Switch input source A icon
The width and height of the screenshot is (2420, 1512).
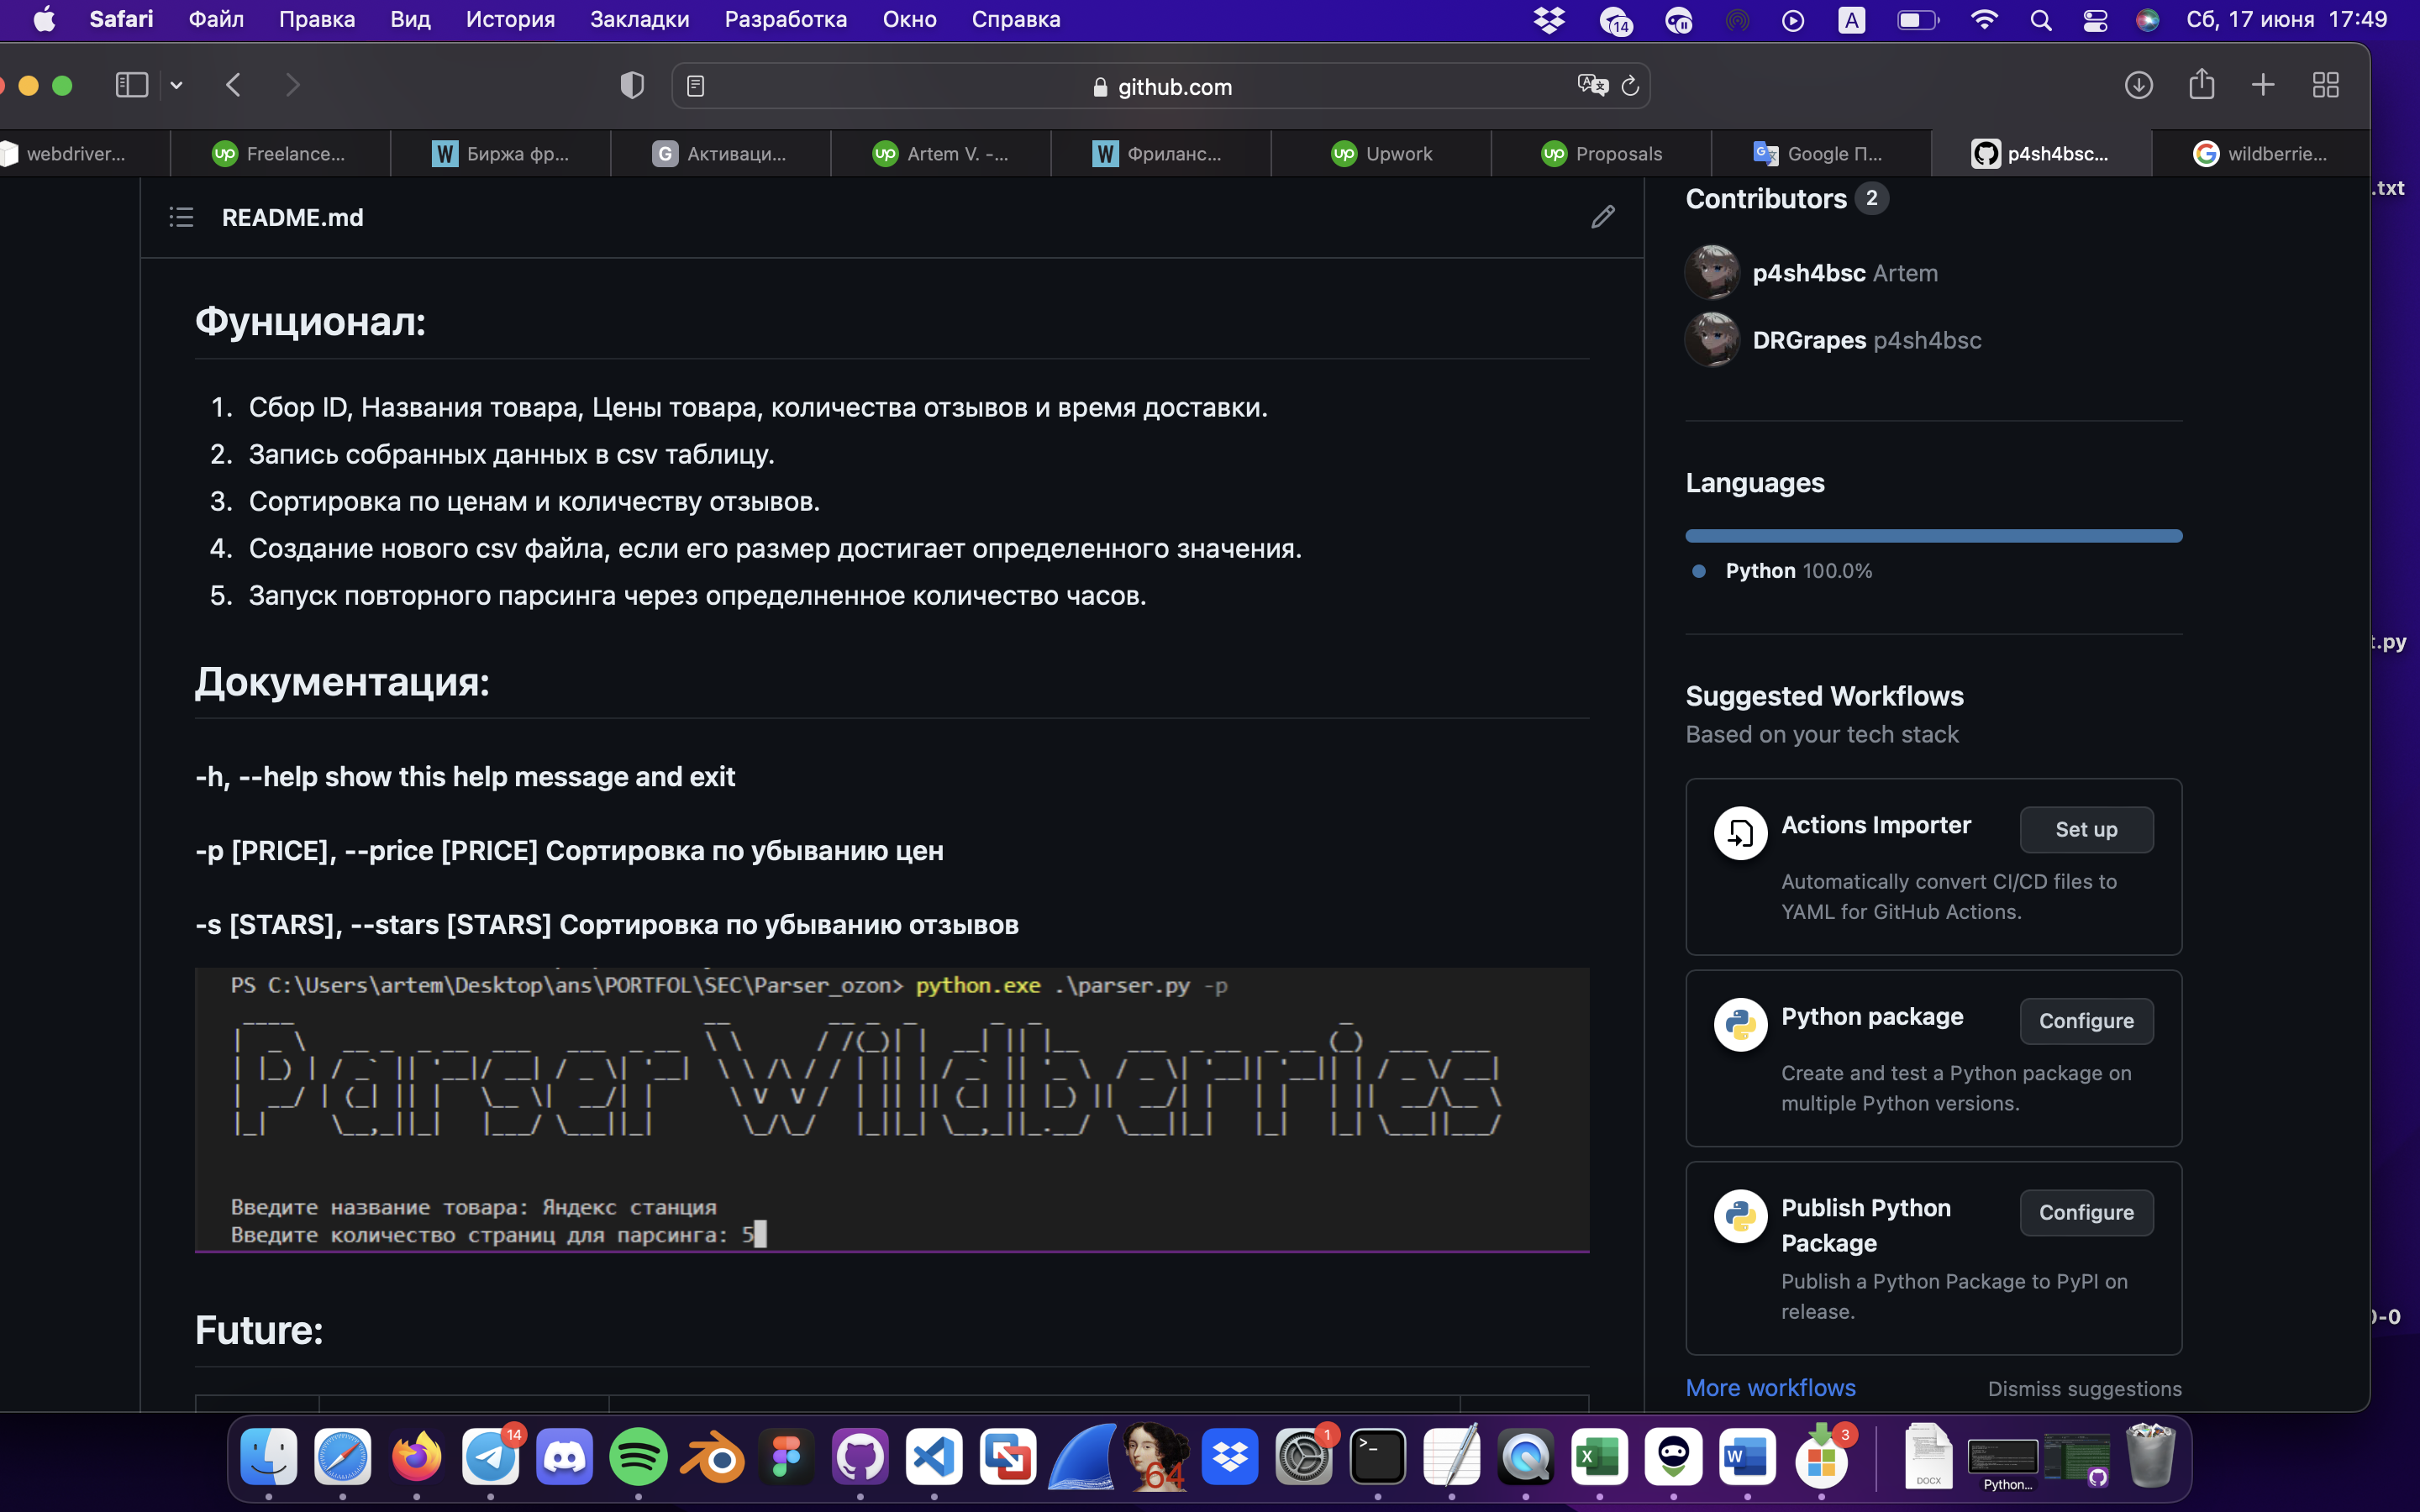(x=1851, y=20)
